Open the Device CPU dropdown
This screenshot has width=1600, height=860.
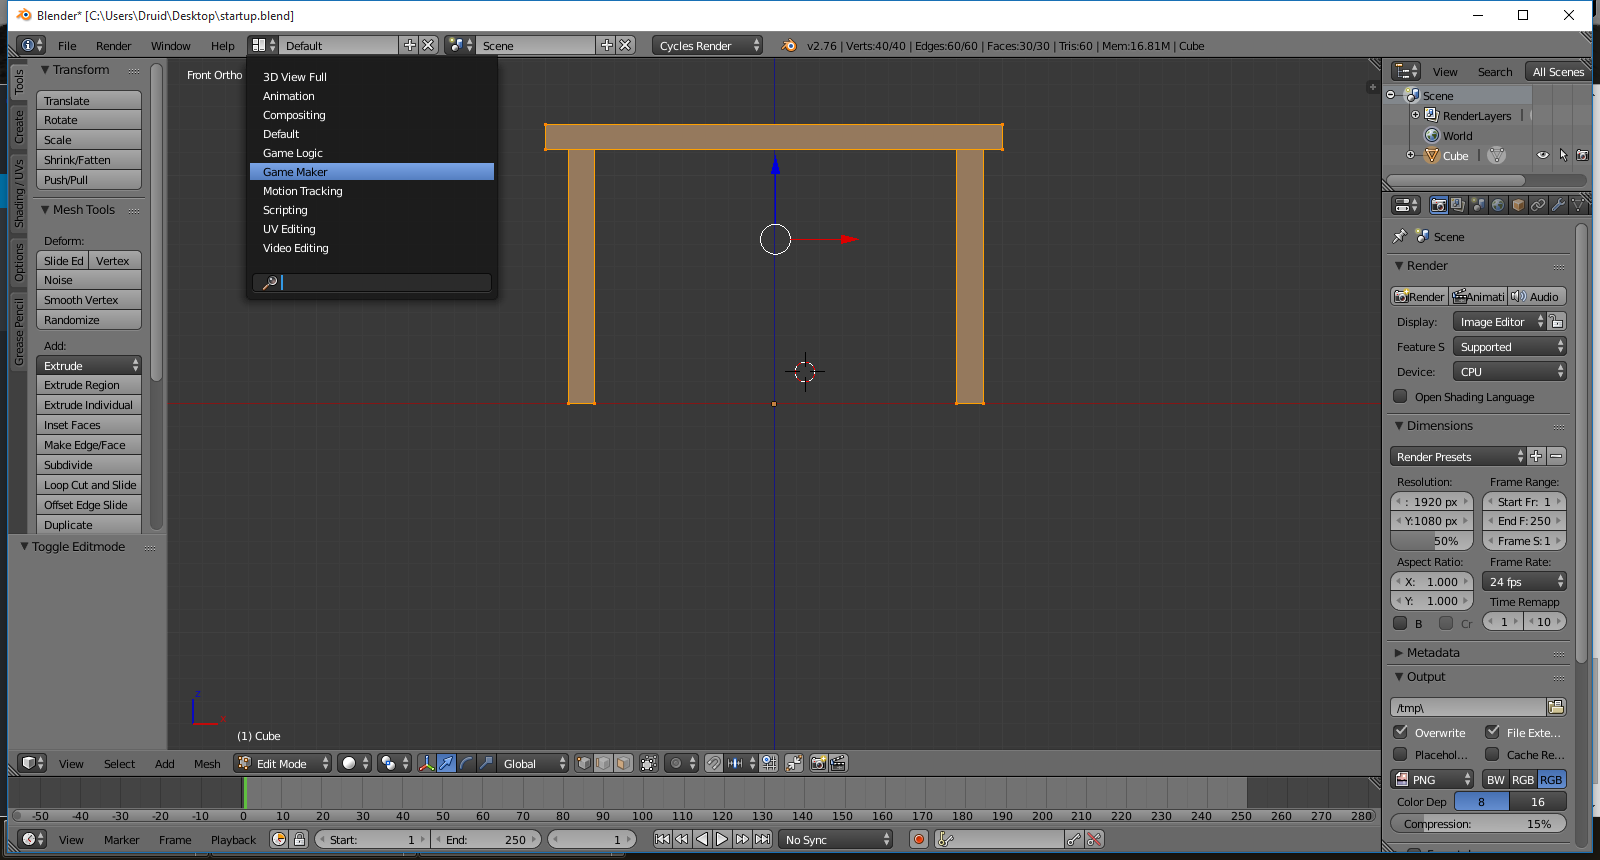coord(1509,371)
